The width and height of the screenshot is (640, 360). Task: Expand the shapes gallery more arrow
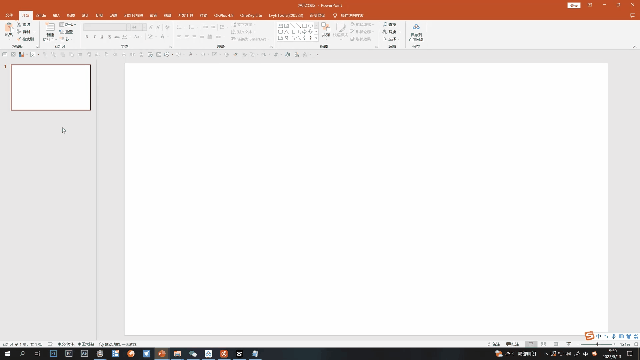[316, 38]
